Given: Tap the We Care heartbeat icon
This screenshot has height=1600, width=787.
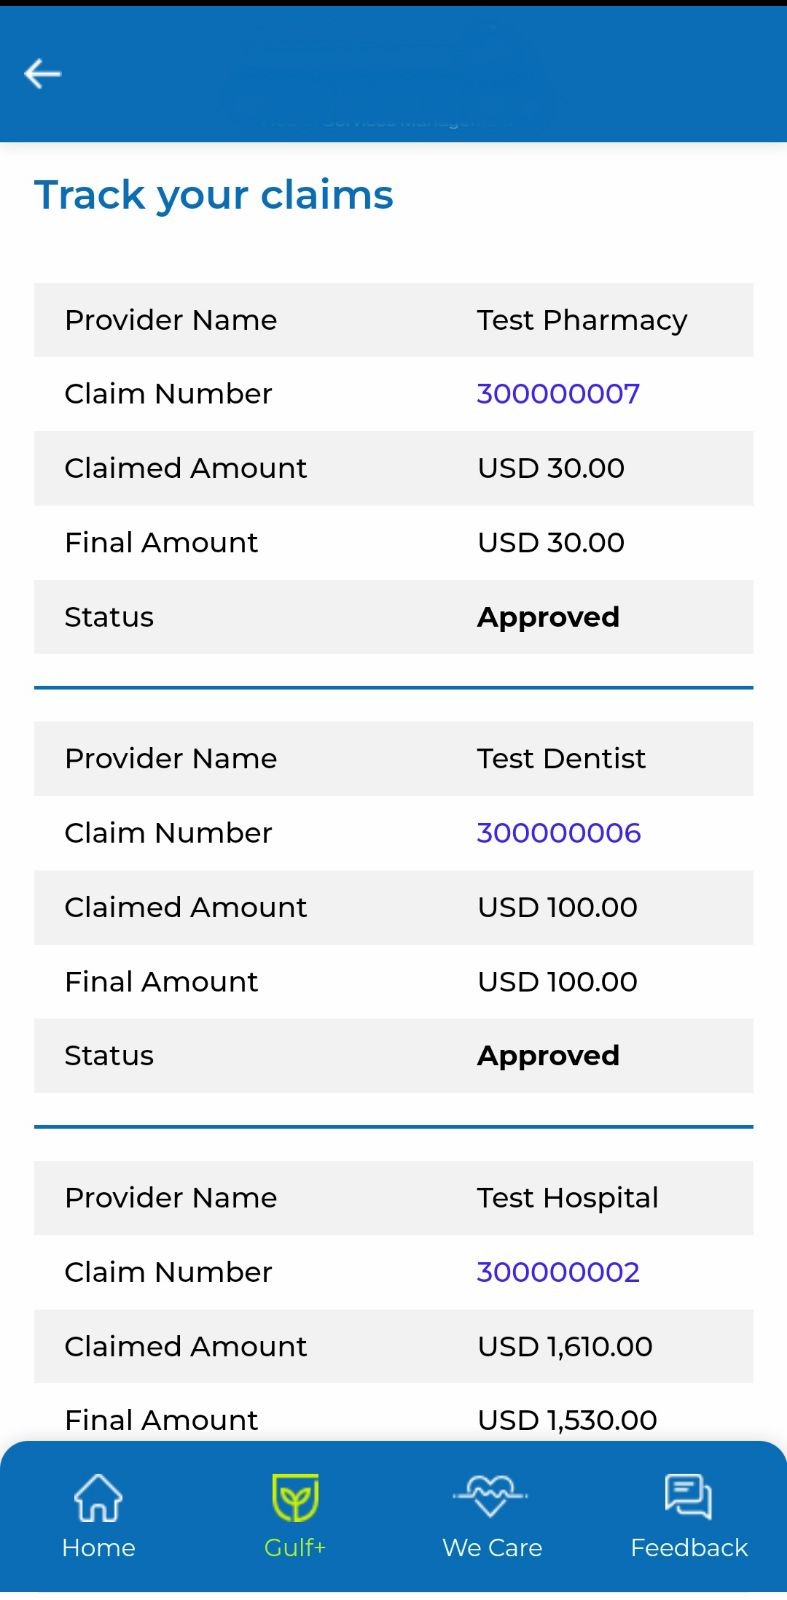Looking at the screenshot, I should click(491, 1497).
